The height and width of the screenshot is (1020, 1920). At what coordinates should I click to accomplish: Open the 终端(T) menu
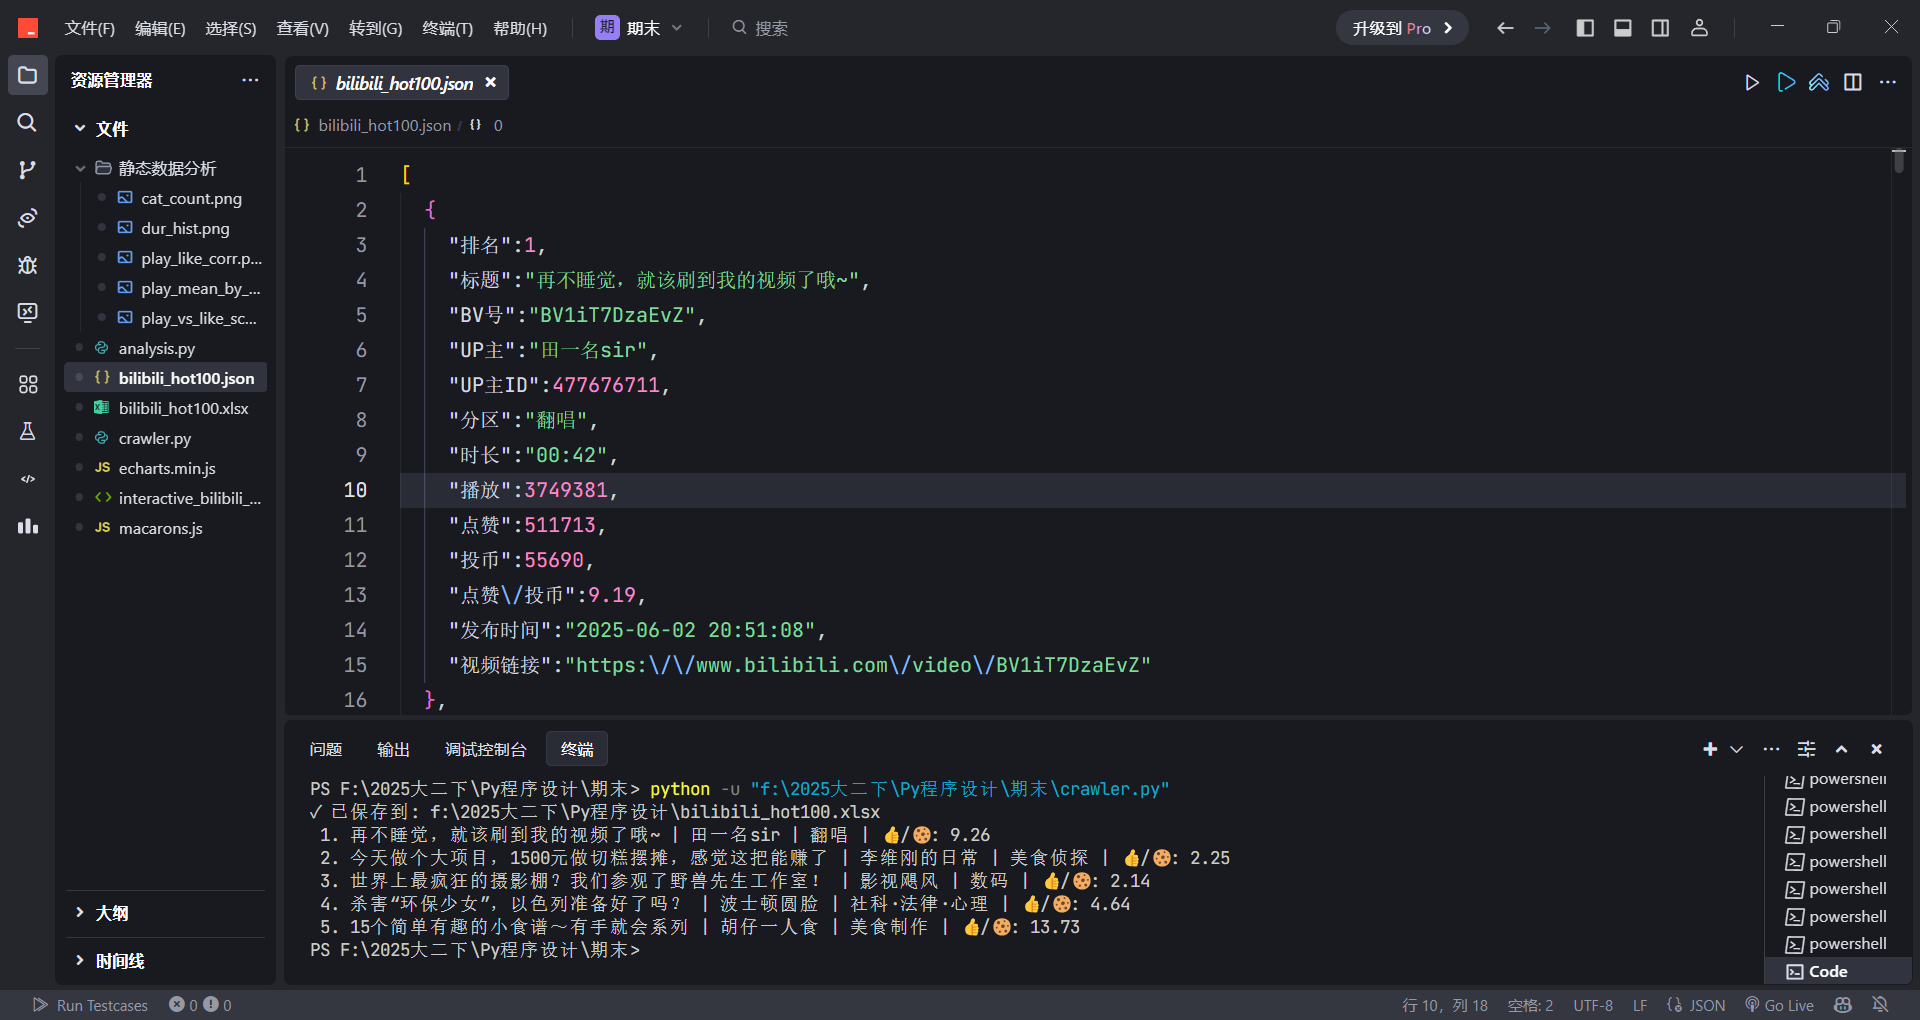[447, 28]
